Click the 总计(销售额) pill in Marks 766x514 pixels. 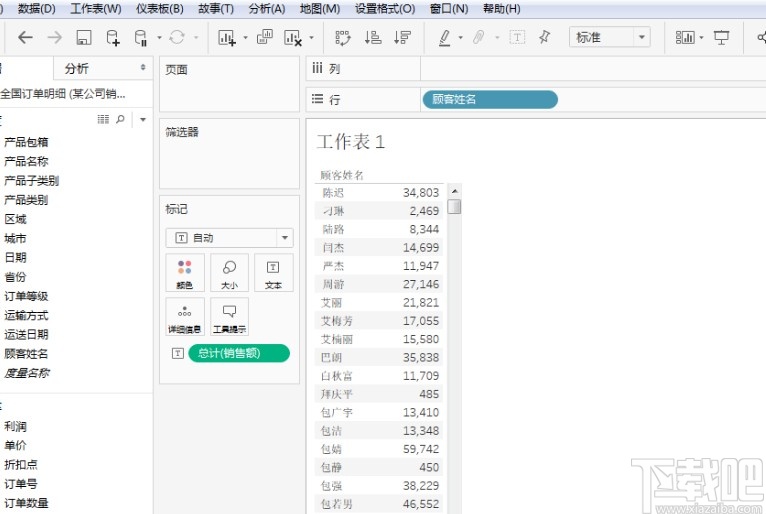click(239, 353)
